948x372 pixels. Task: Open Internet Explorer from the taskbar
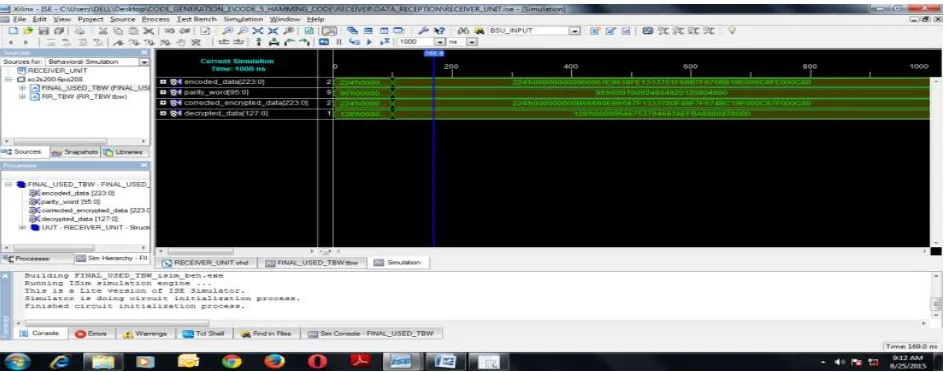point(60,362)
